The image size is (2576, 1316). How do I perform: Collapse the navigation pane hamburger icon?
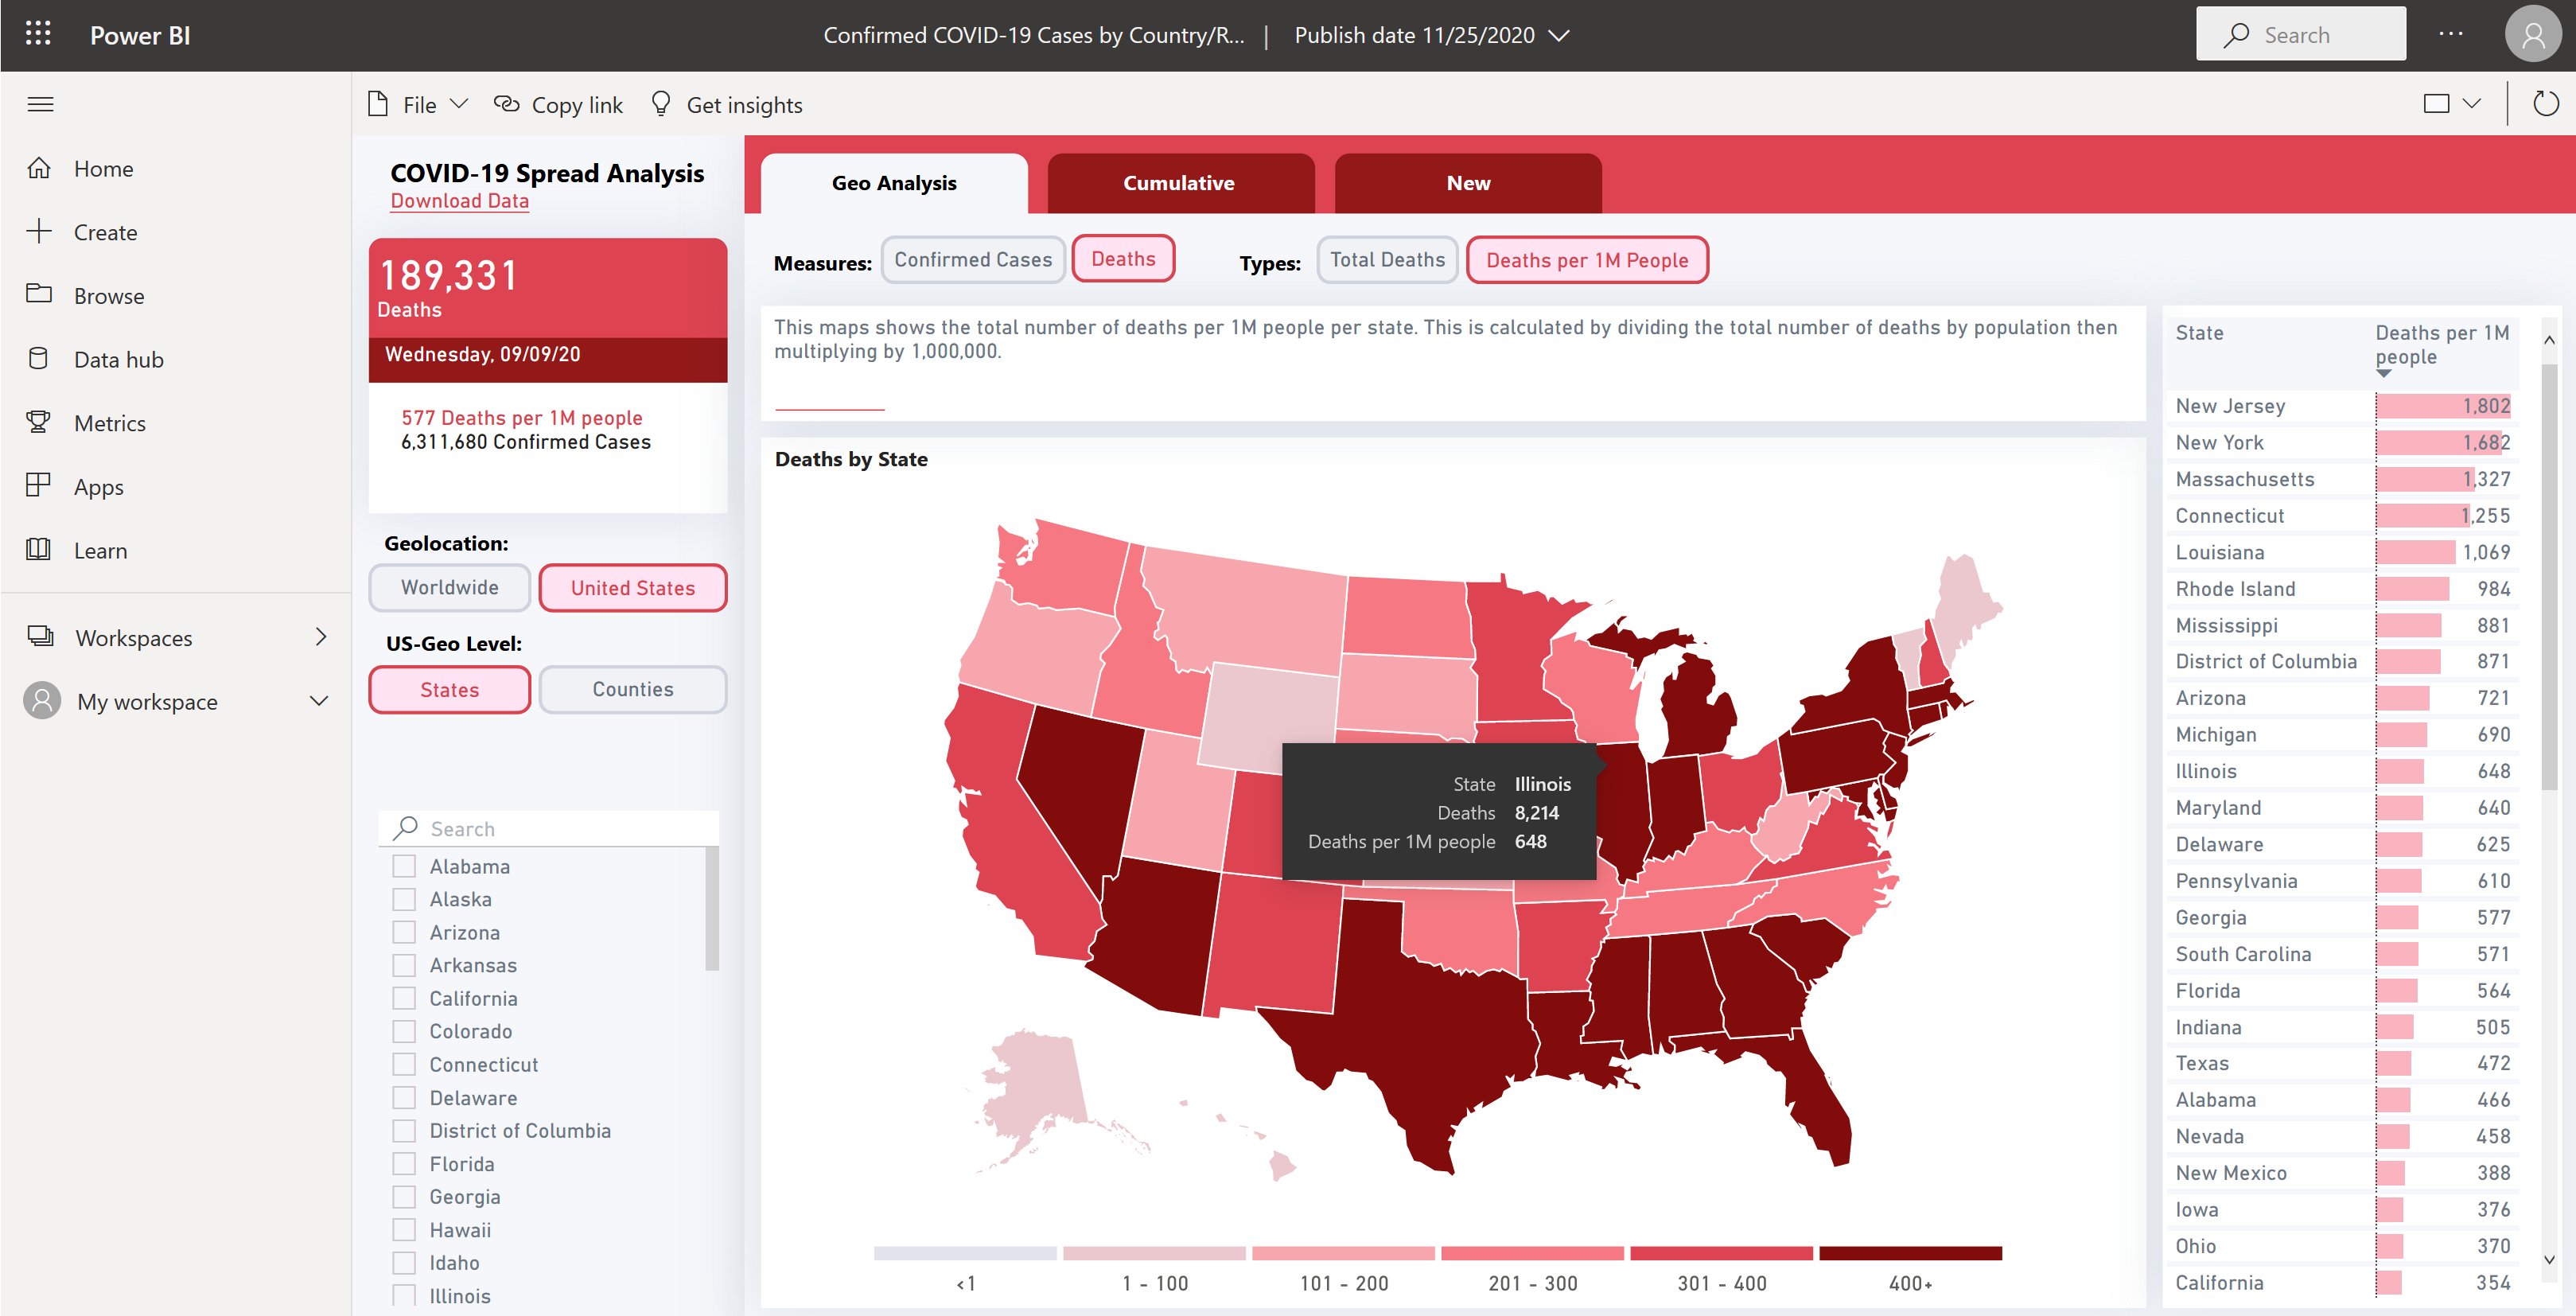pos(40,104)
